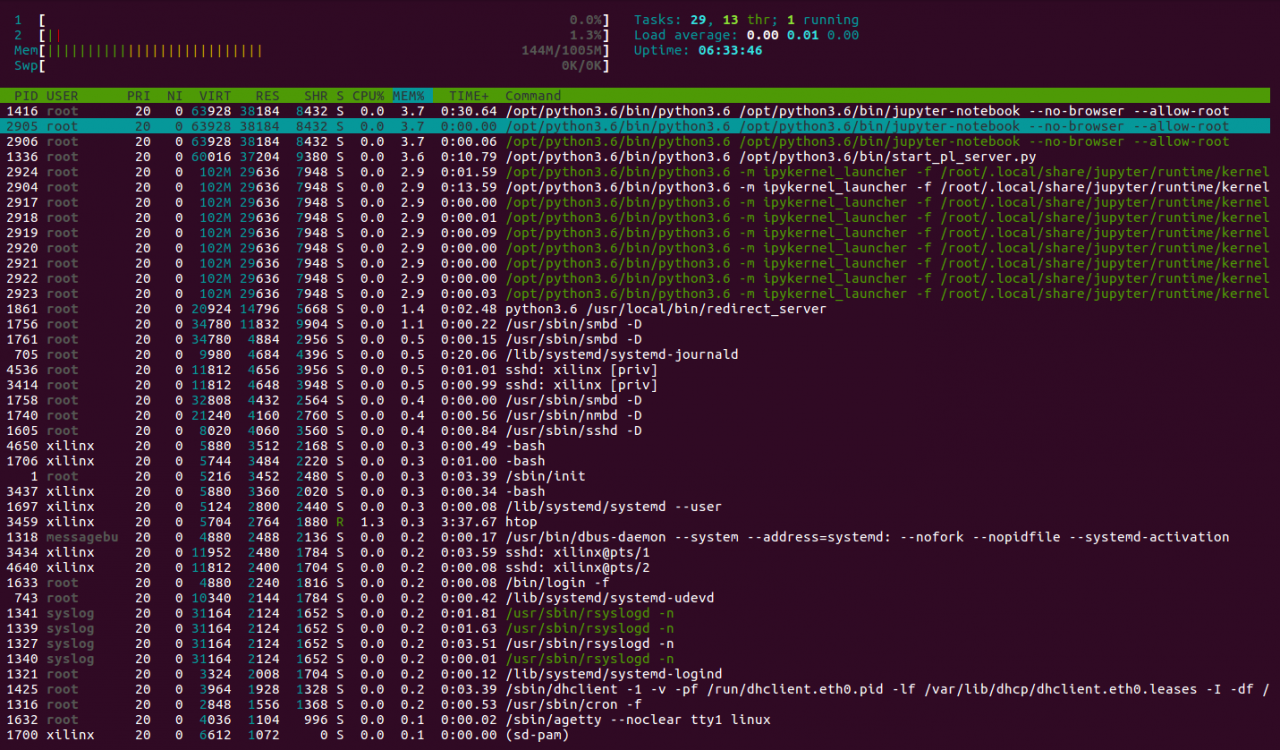Click the Uptime value in header
Image resolution: width=1280 pixels, height=750 pixels.
tap(730, 50)
